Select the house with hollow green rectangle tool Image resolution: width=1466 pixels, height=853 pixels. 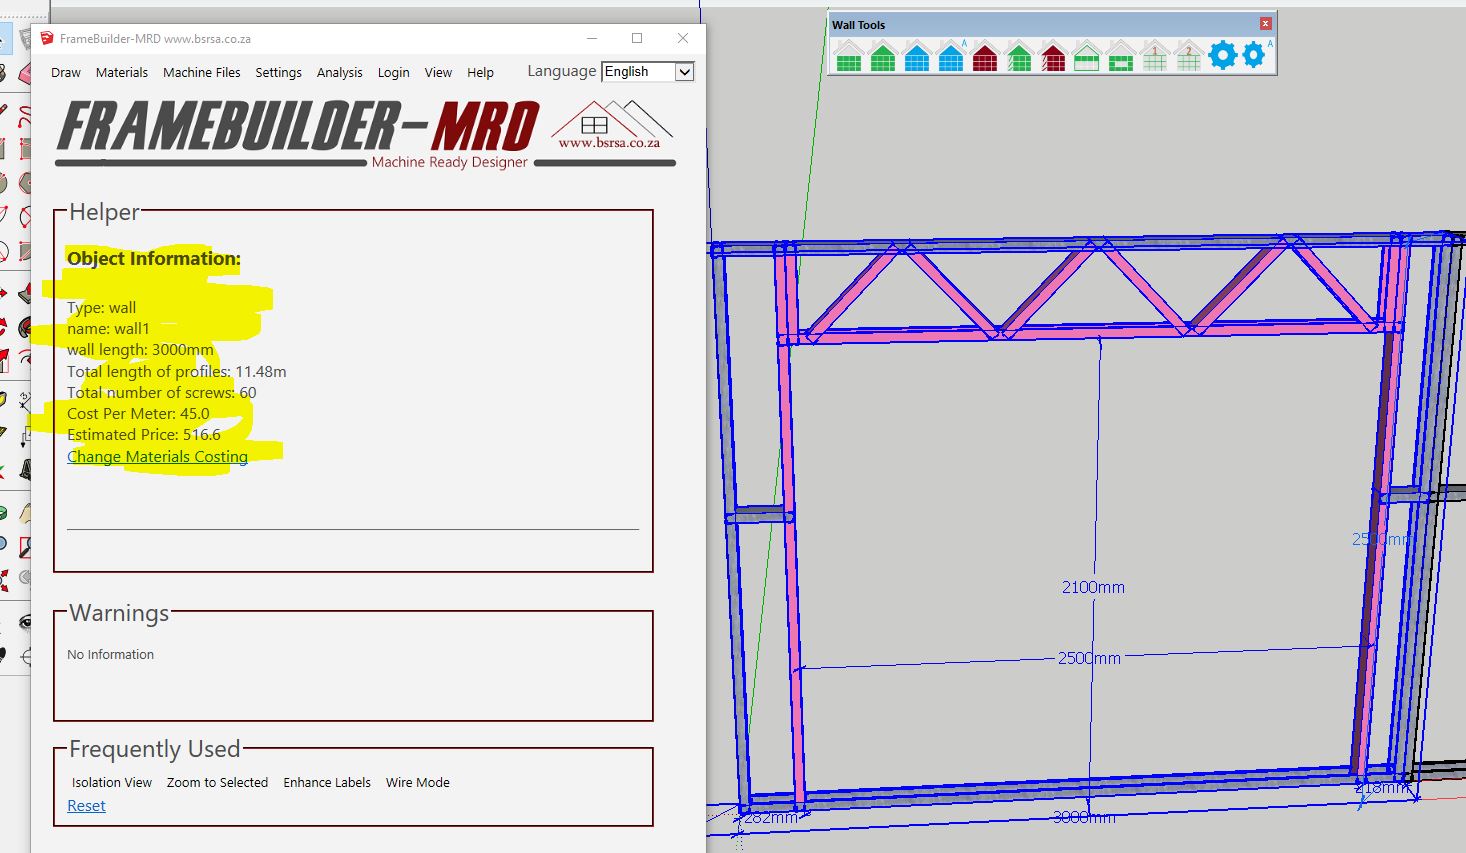[x=1121, y=56]
